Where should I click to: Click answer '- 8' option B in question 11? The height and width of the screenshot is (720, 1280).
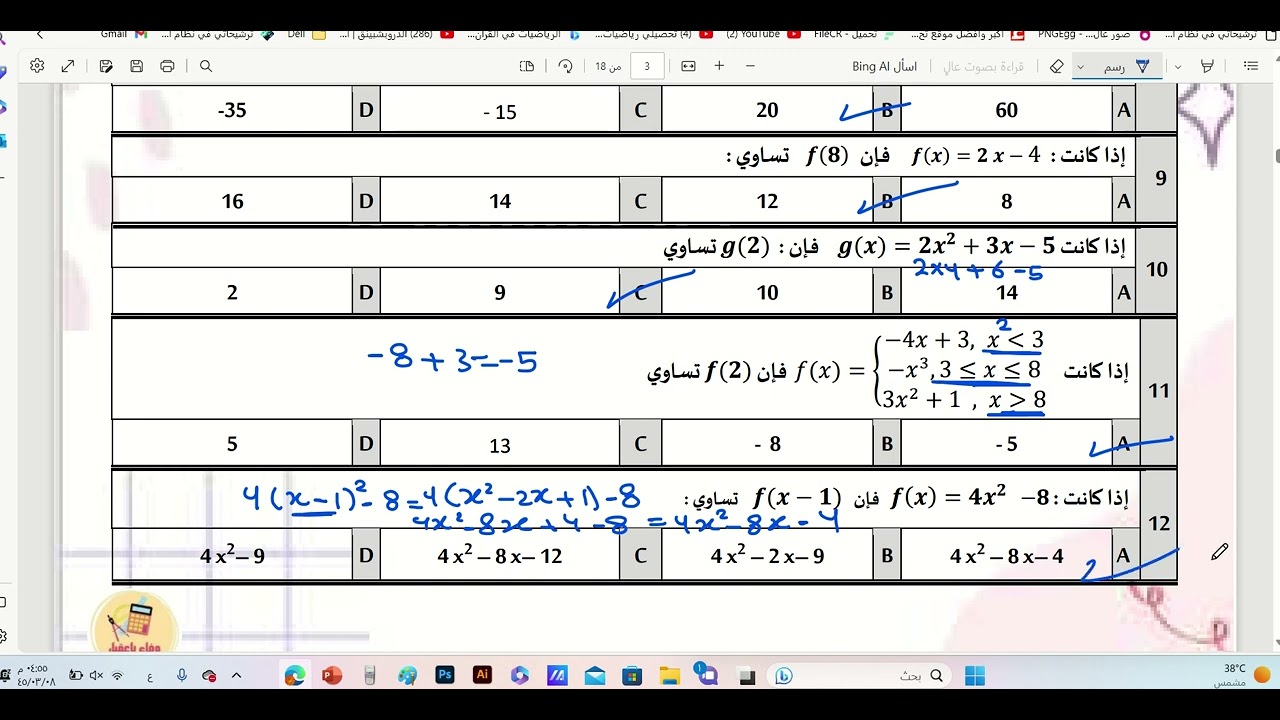[767, 443]
